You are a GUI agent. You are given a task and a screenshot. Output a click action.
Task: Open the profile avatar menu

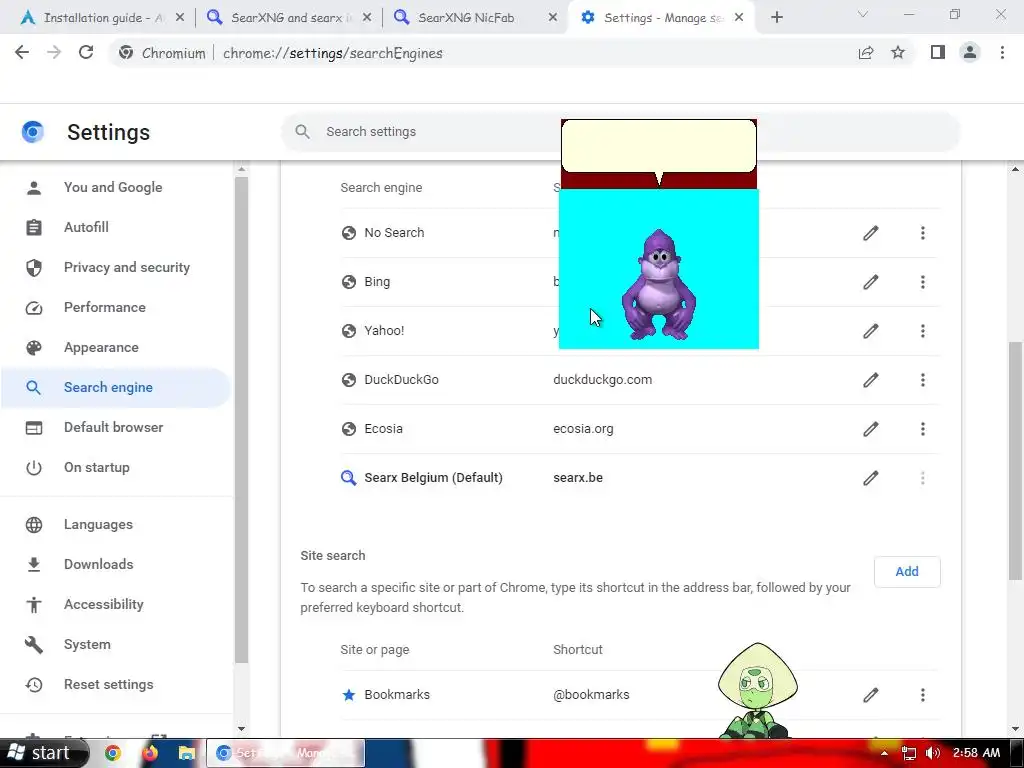pos(970,53)
